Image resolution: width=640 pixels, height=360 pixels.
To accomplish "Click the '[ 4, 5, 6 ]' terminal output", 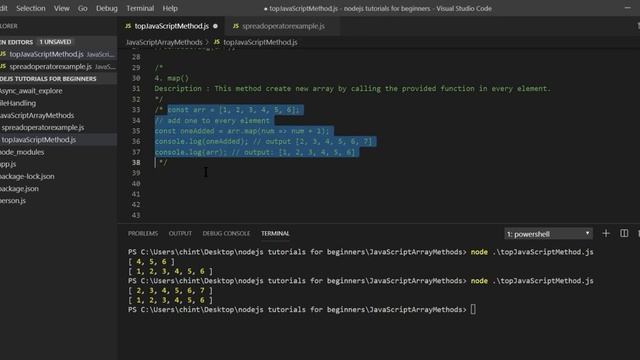I will (x=151, y=262).
